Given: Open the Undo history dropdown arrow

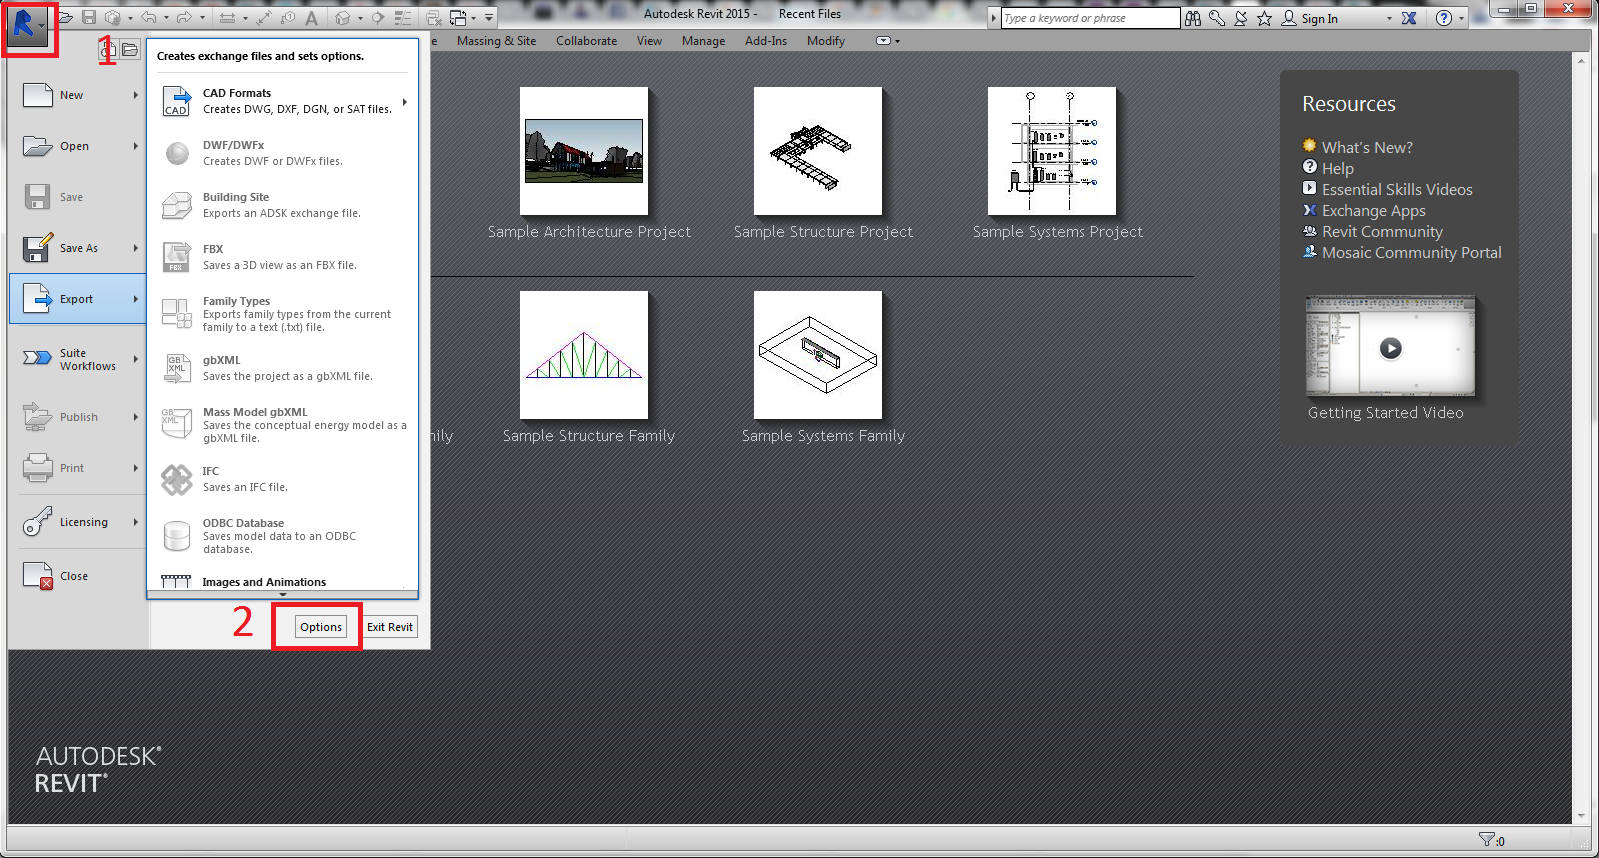Looking at the screenshot, I should point(166,18).
